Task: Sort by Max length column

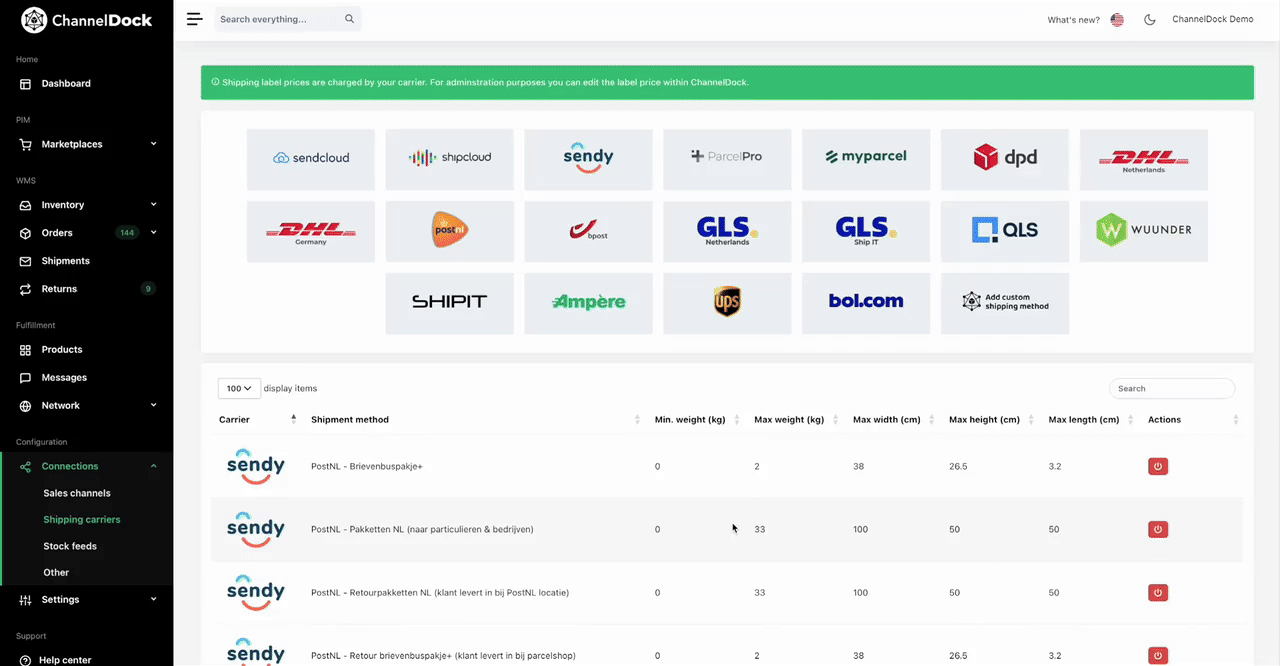Action: 1092,419
